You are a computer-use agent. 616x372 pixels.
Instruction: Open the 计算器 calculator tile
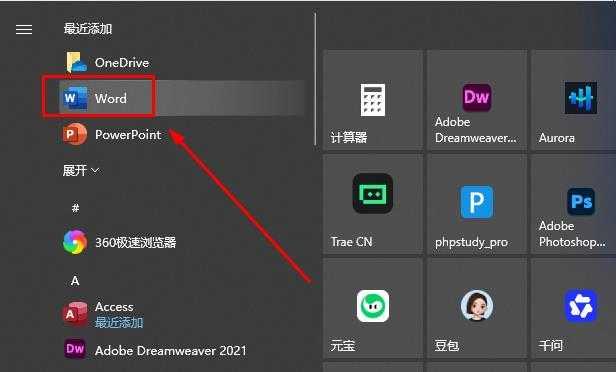click(x=373, y=100)
